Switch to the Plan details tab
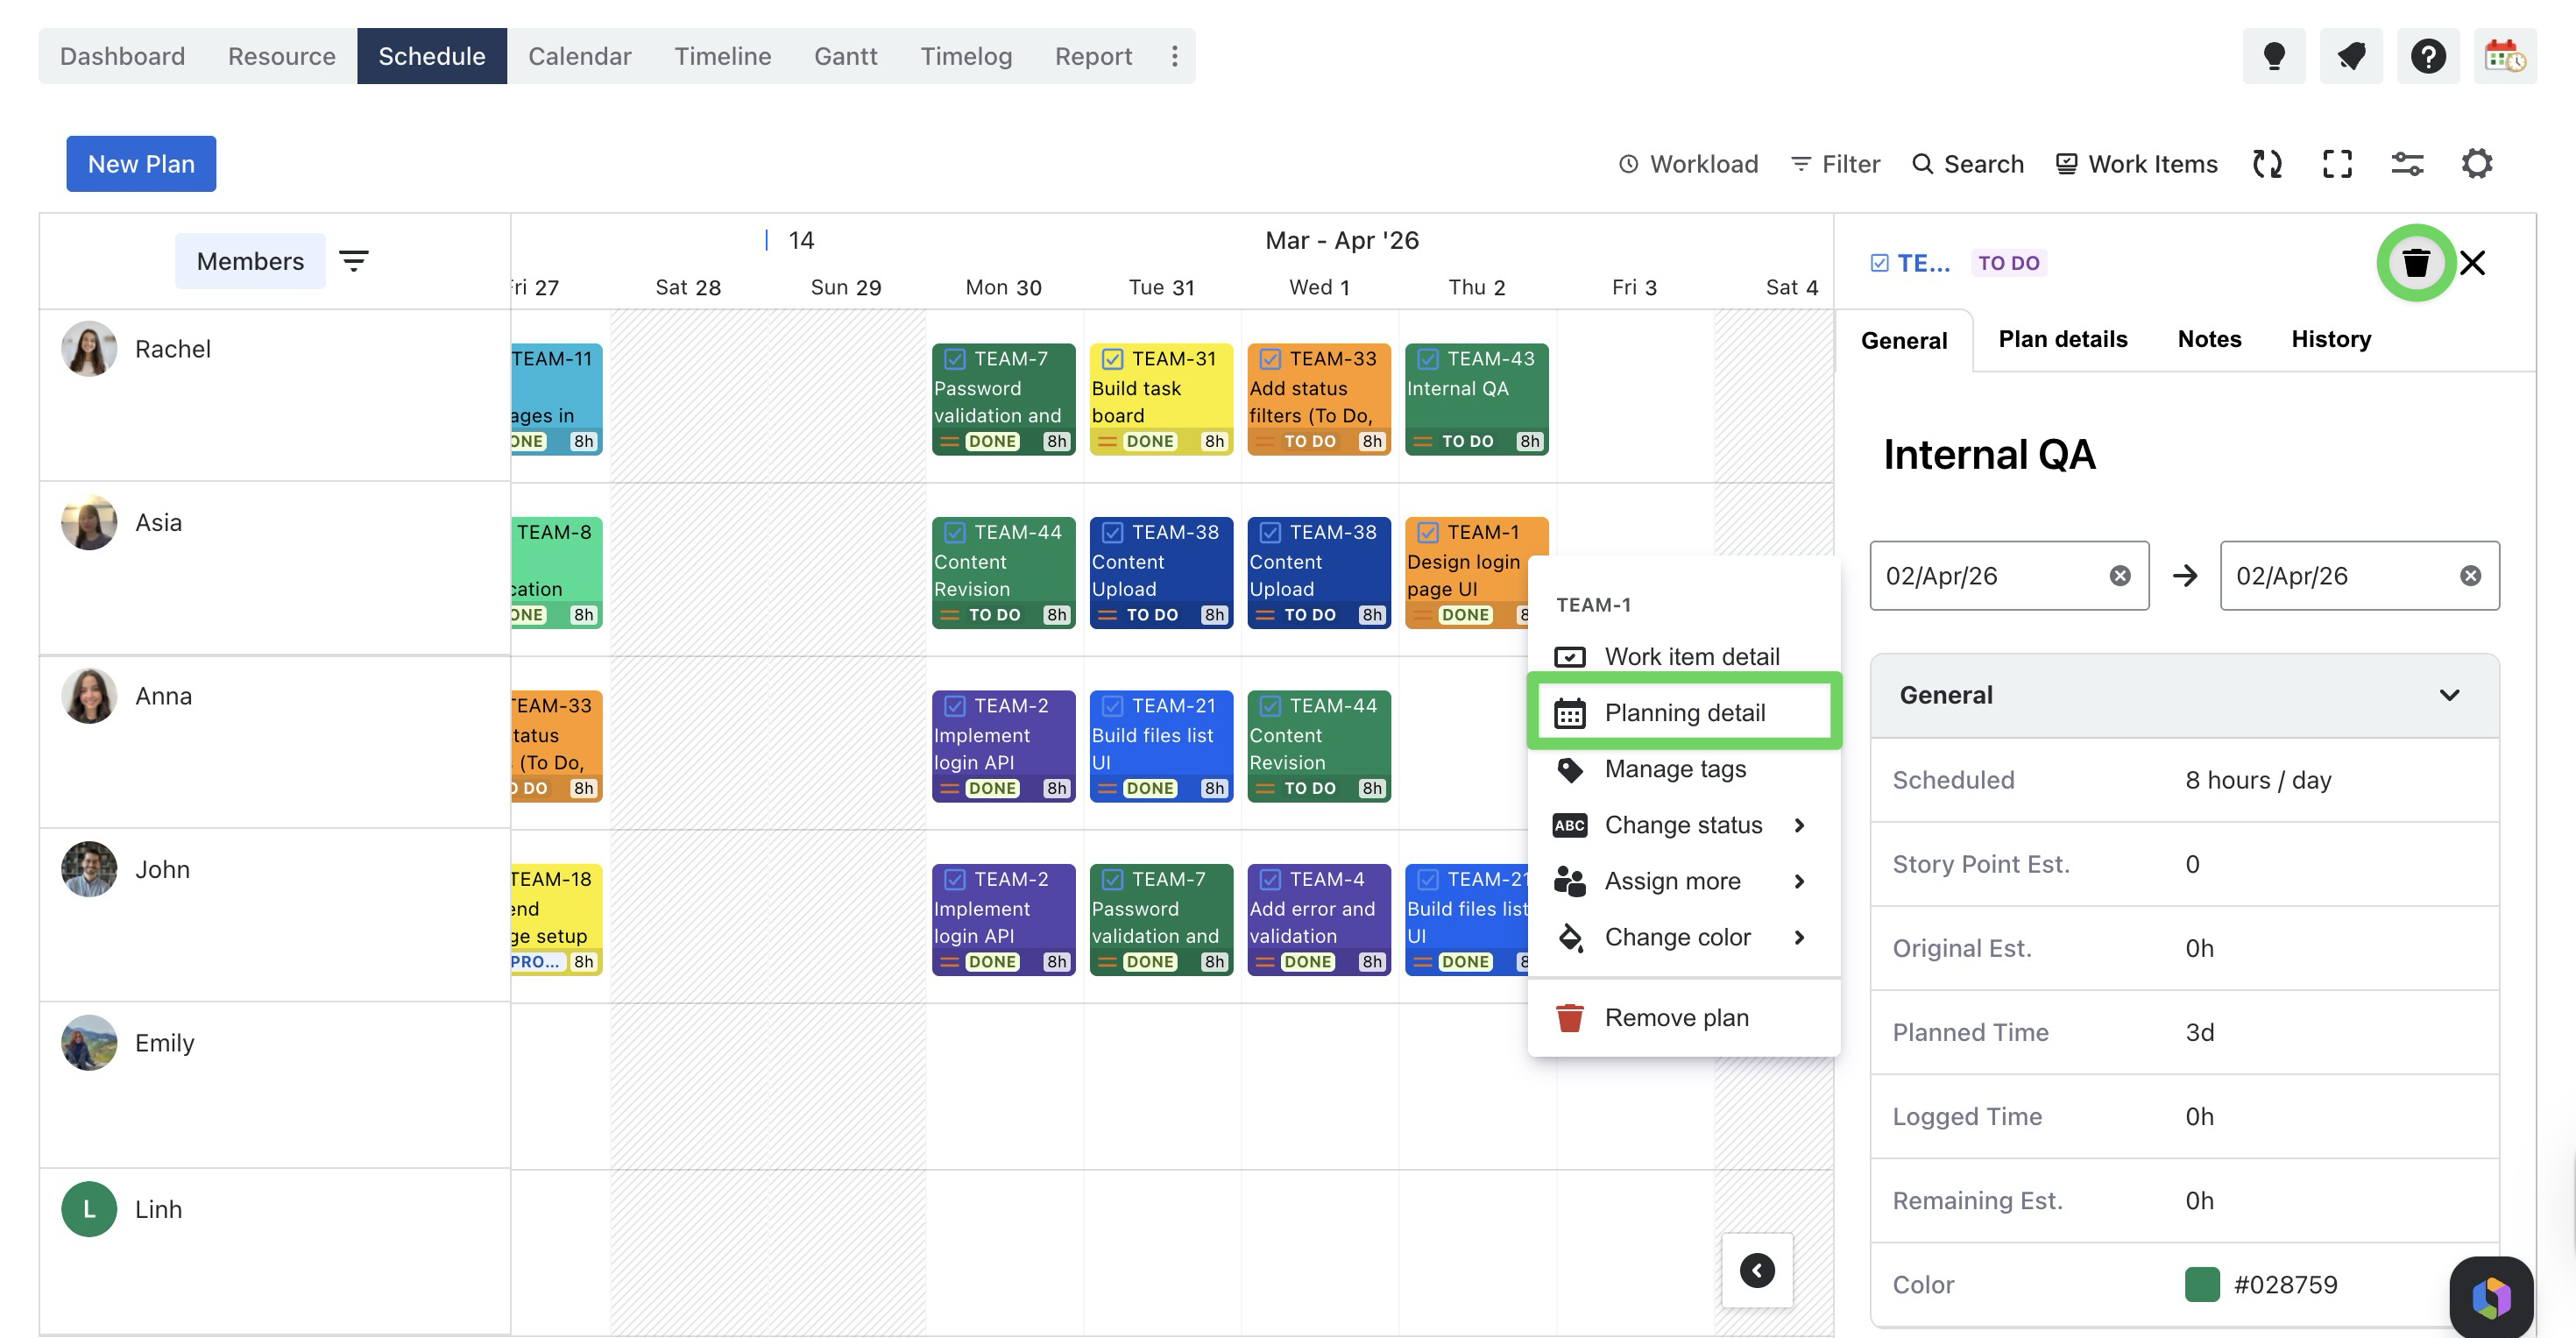Screen dimensions: 2576x1338 [2062, 339]
